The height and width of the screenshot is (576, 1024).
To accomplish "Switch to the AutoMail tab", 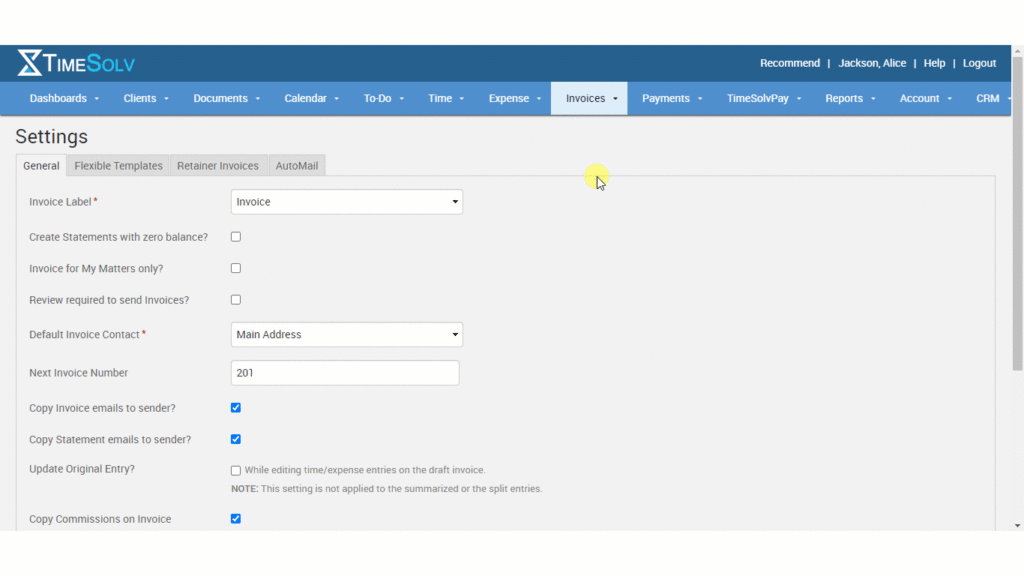I will pyautogui.click(x=296, y=166).
